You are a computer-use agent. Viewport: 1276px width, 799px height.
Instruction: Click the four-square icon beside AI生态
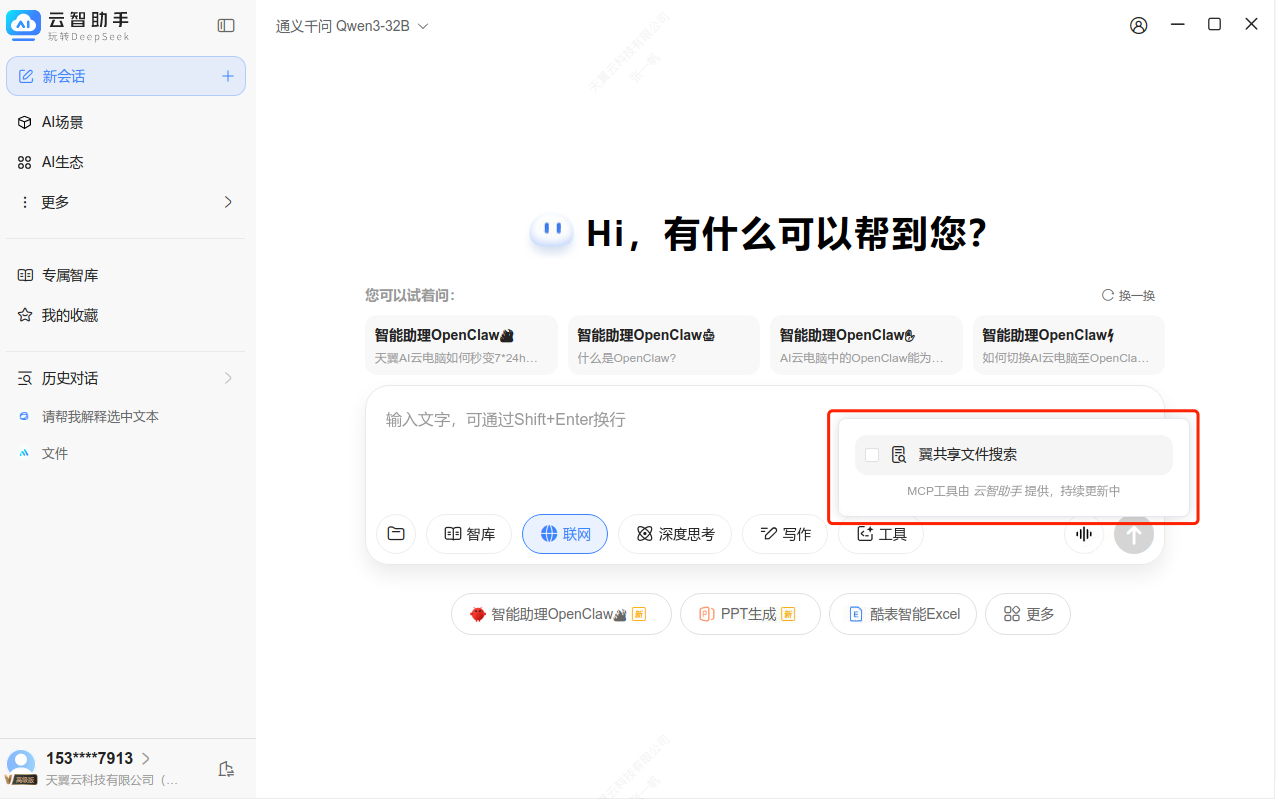click(x=25, y=162)
